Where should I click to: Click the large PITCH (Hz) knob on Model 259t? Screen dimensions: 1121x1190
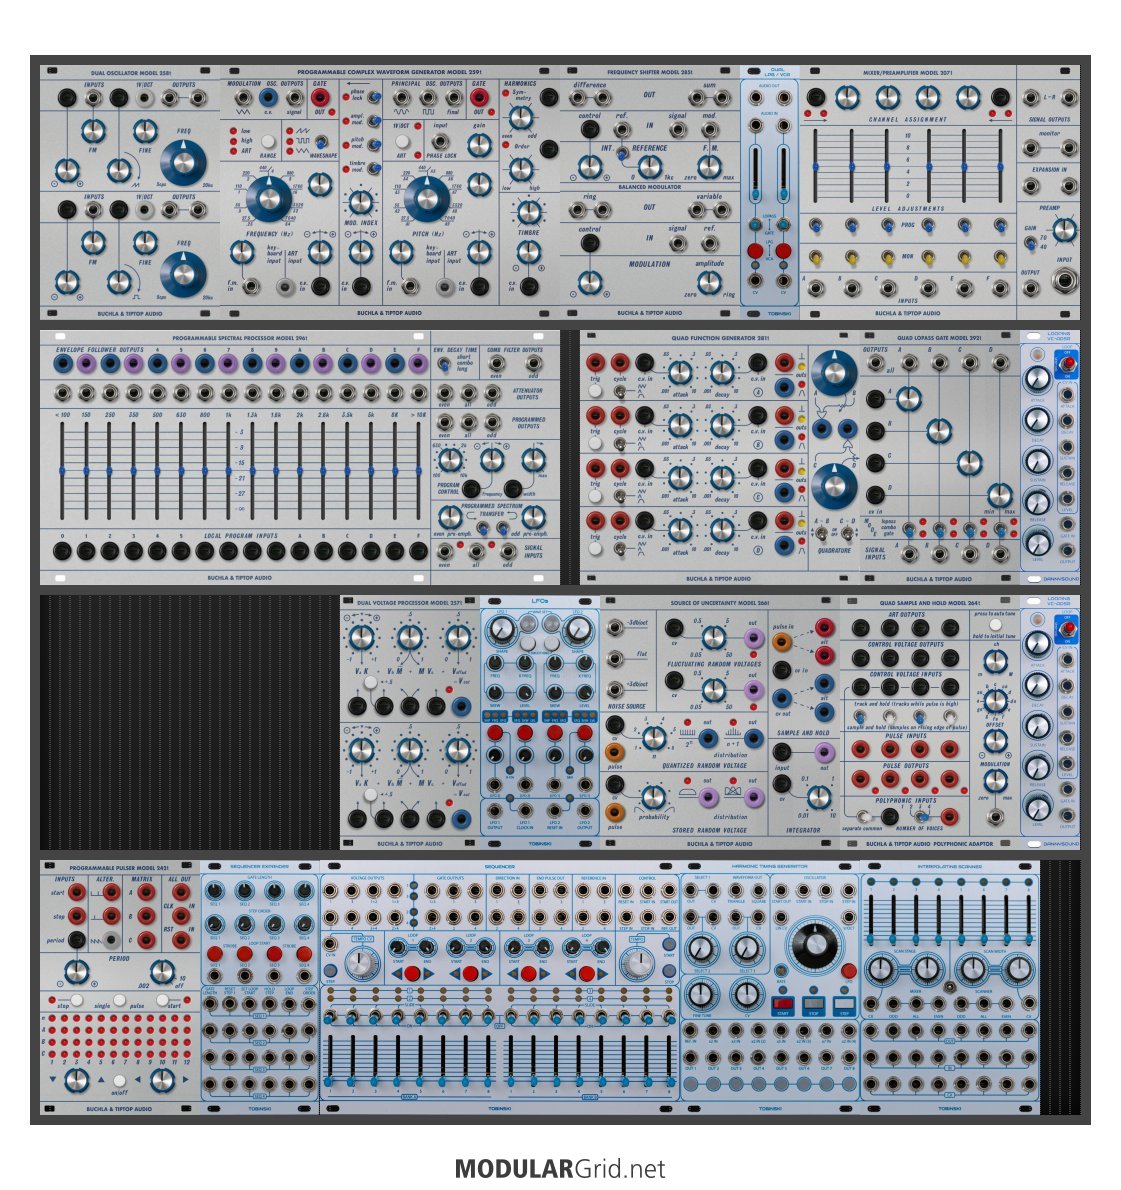tap(427, 199)
